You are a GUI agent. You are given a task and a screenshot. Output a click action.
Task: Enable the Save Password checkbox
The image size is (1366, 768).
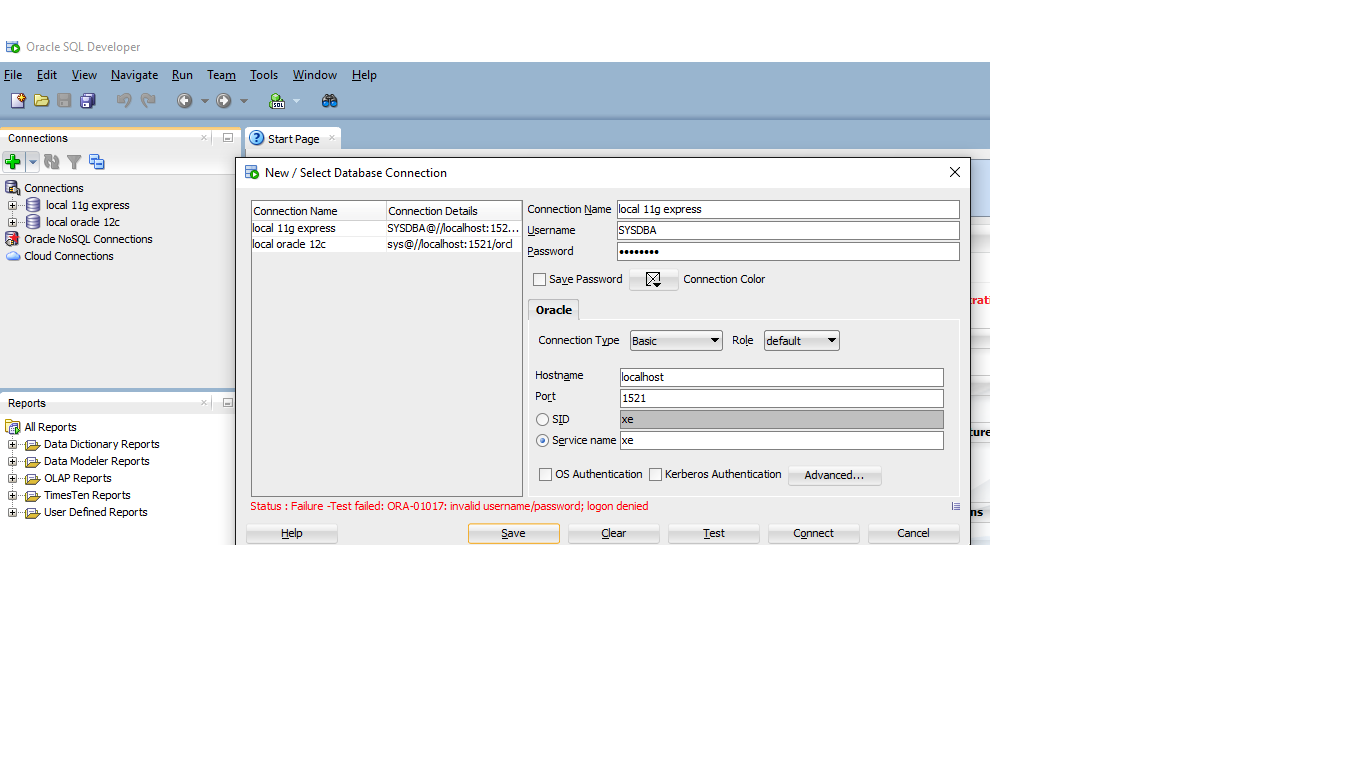pos(540,280)
